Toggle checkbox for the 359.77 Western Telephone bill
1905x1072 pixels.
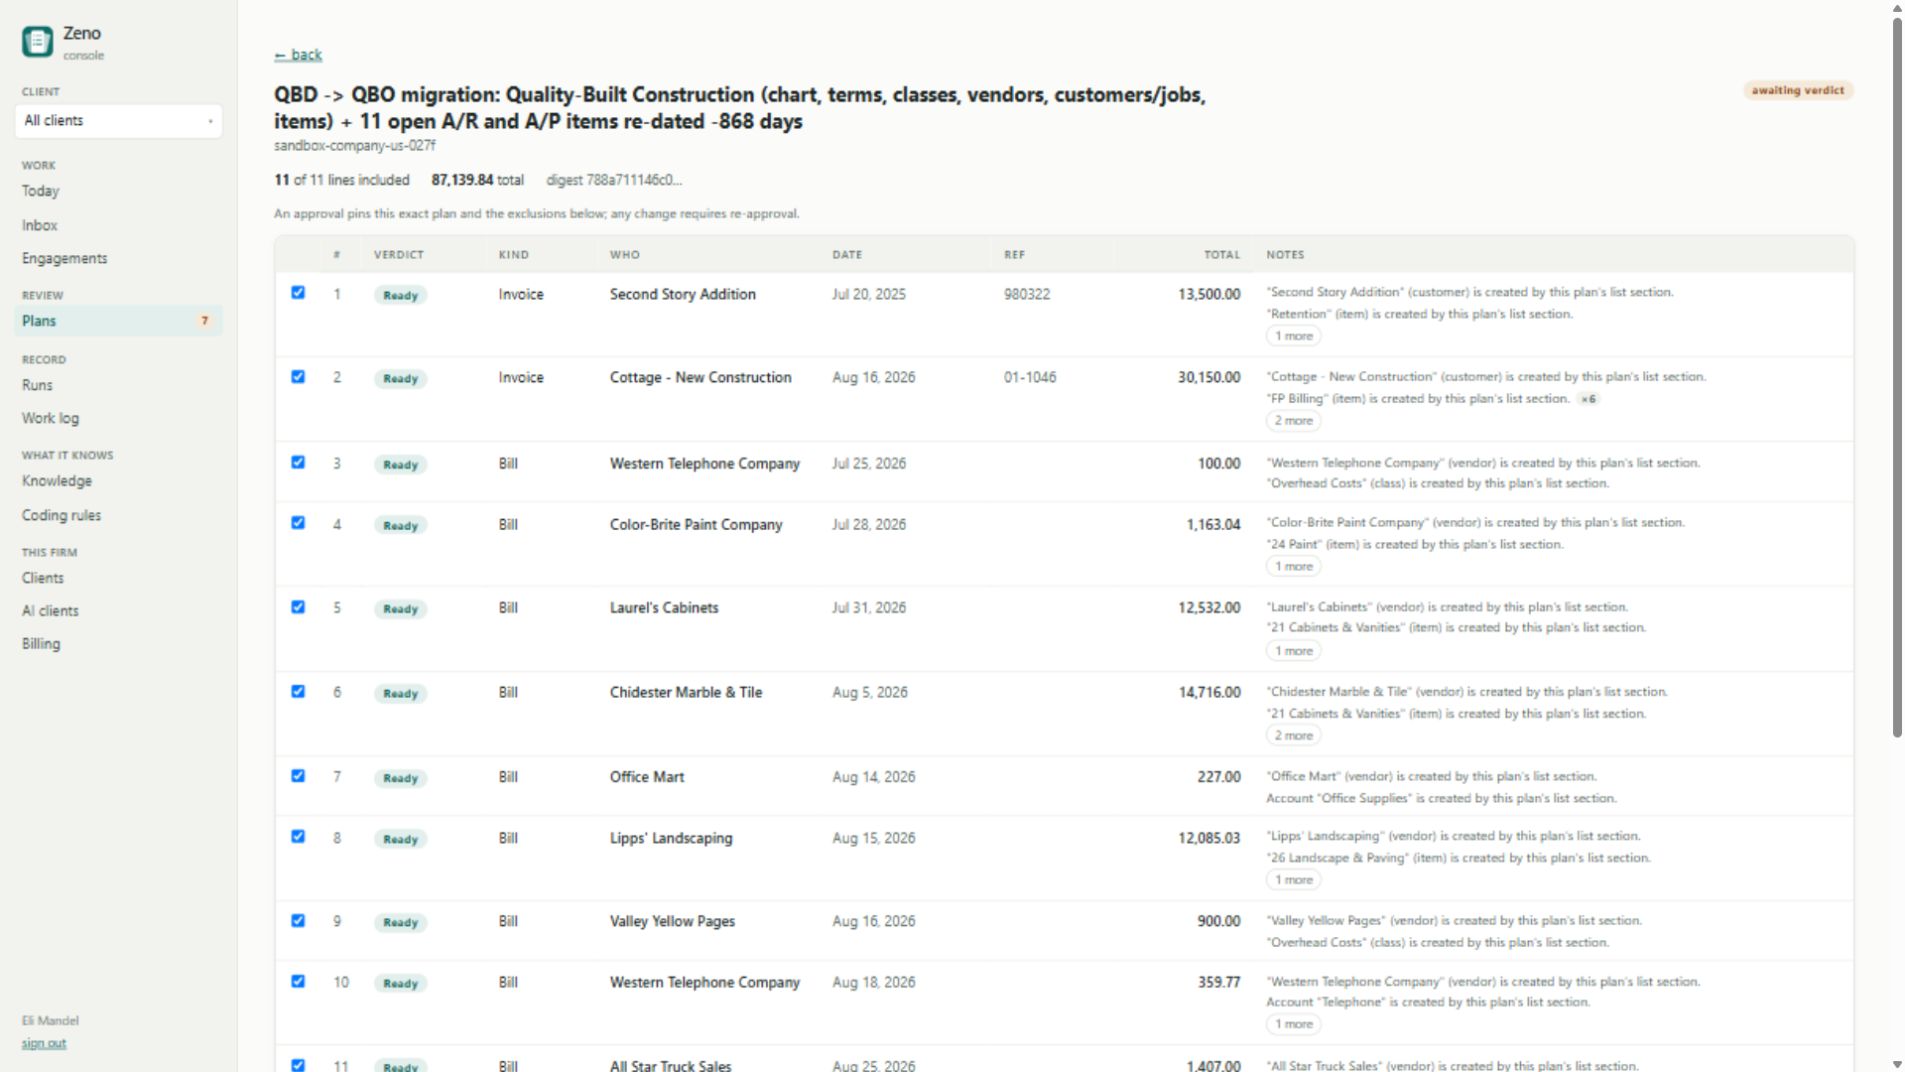pos(298,982)
